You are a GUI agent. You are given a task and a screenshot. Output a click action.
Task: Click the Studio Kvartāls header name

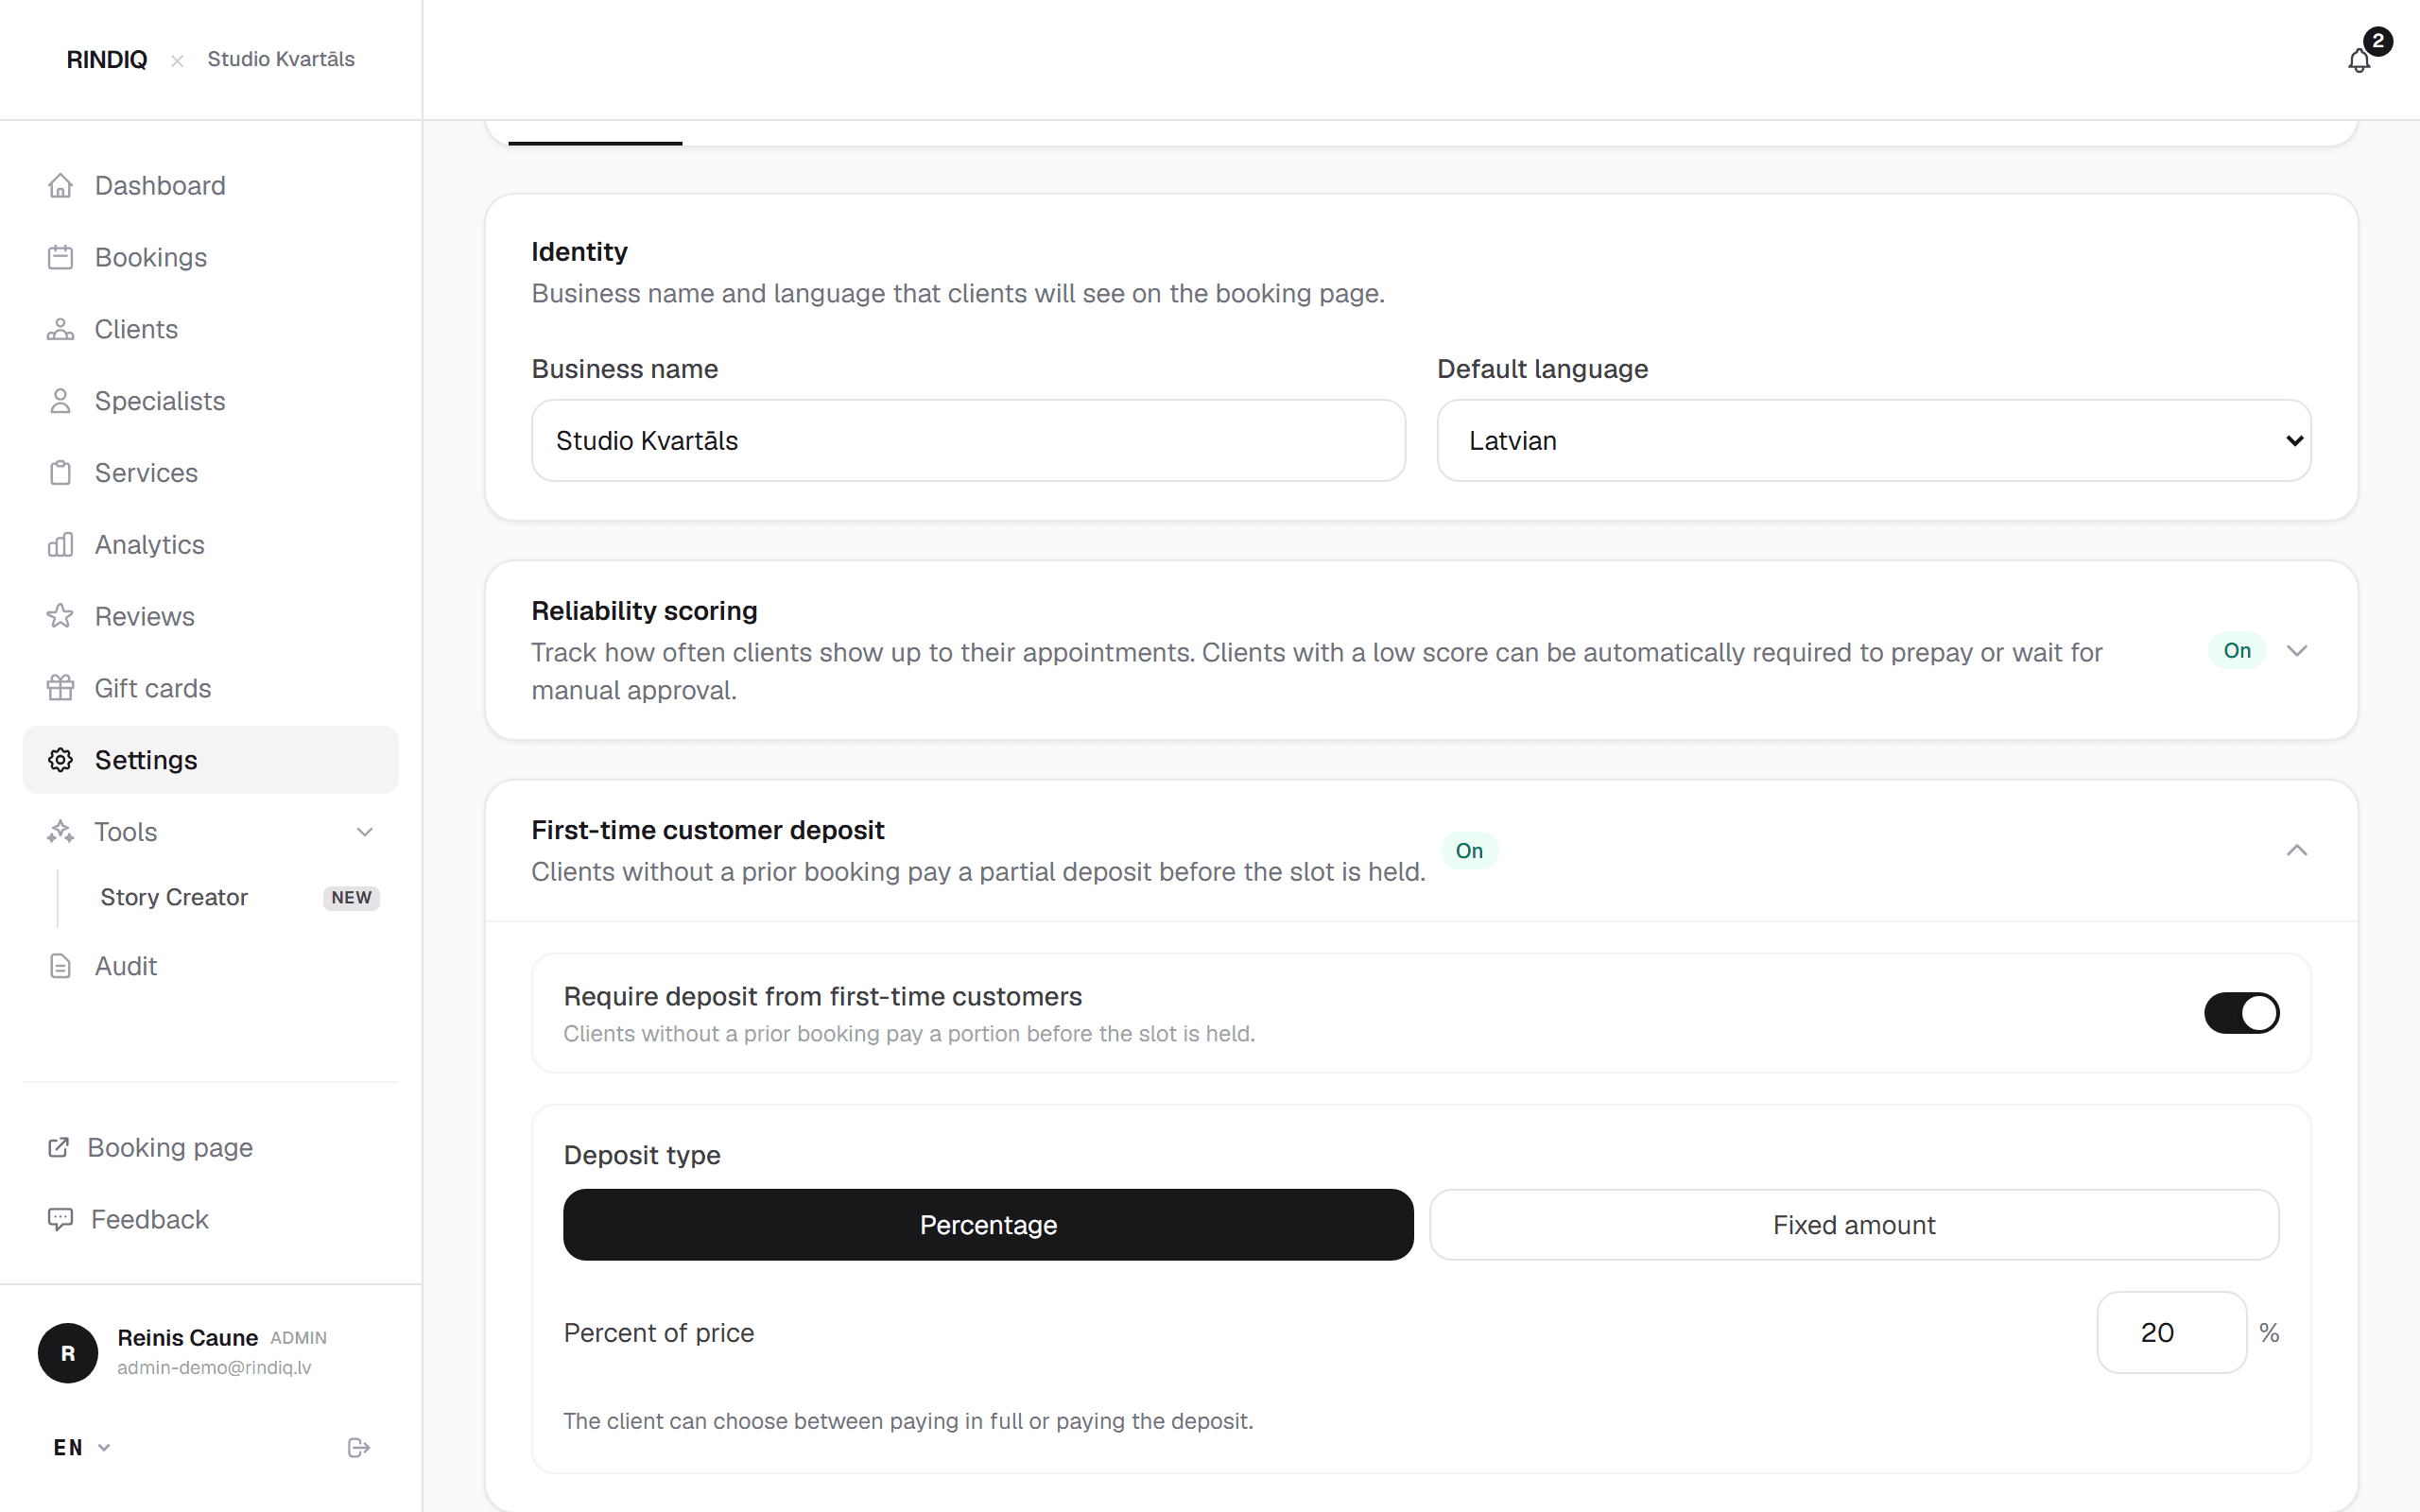pos(281,59)
